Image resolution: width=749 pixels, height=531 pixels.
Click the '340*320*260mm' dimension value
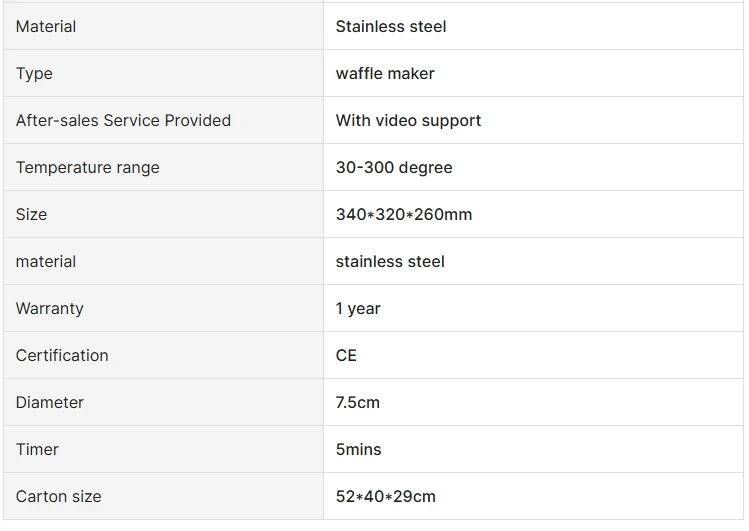pos(404,215)
